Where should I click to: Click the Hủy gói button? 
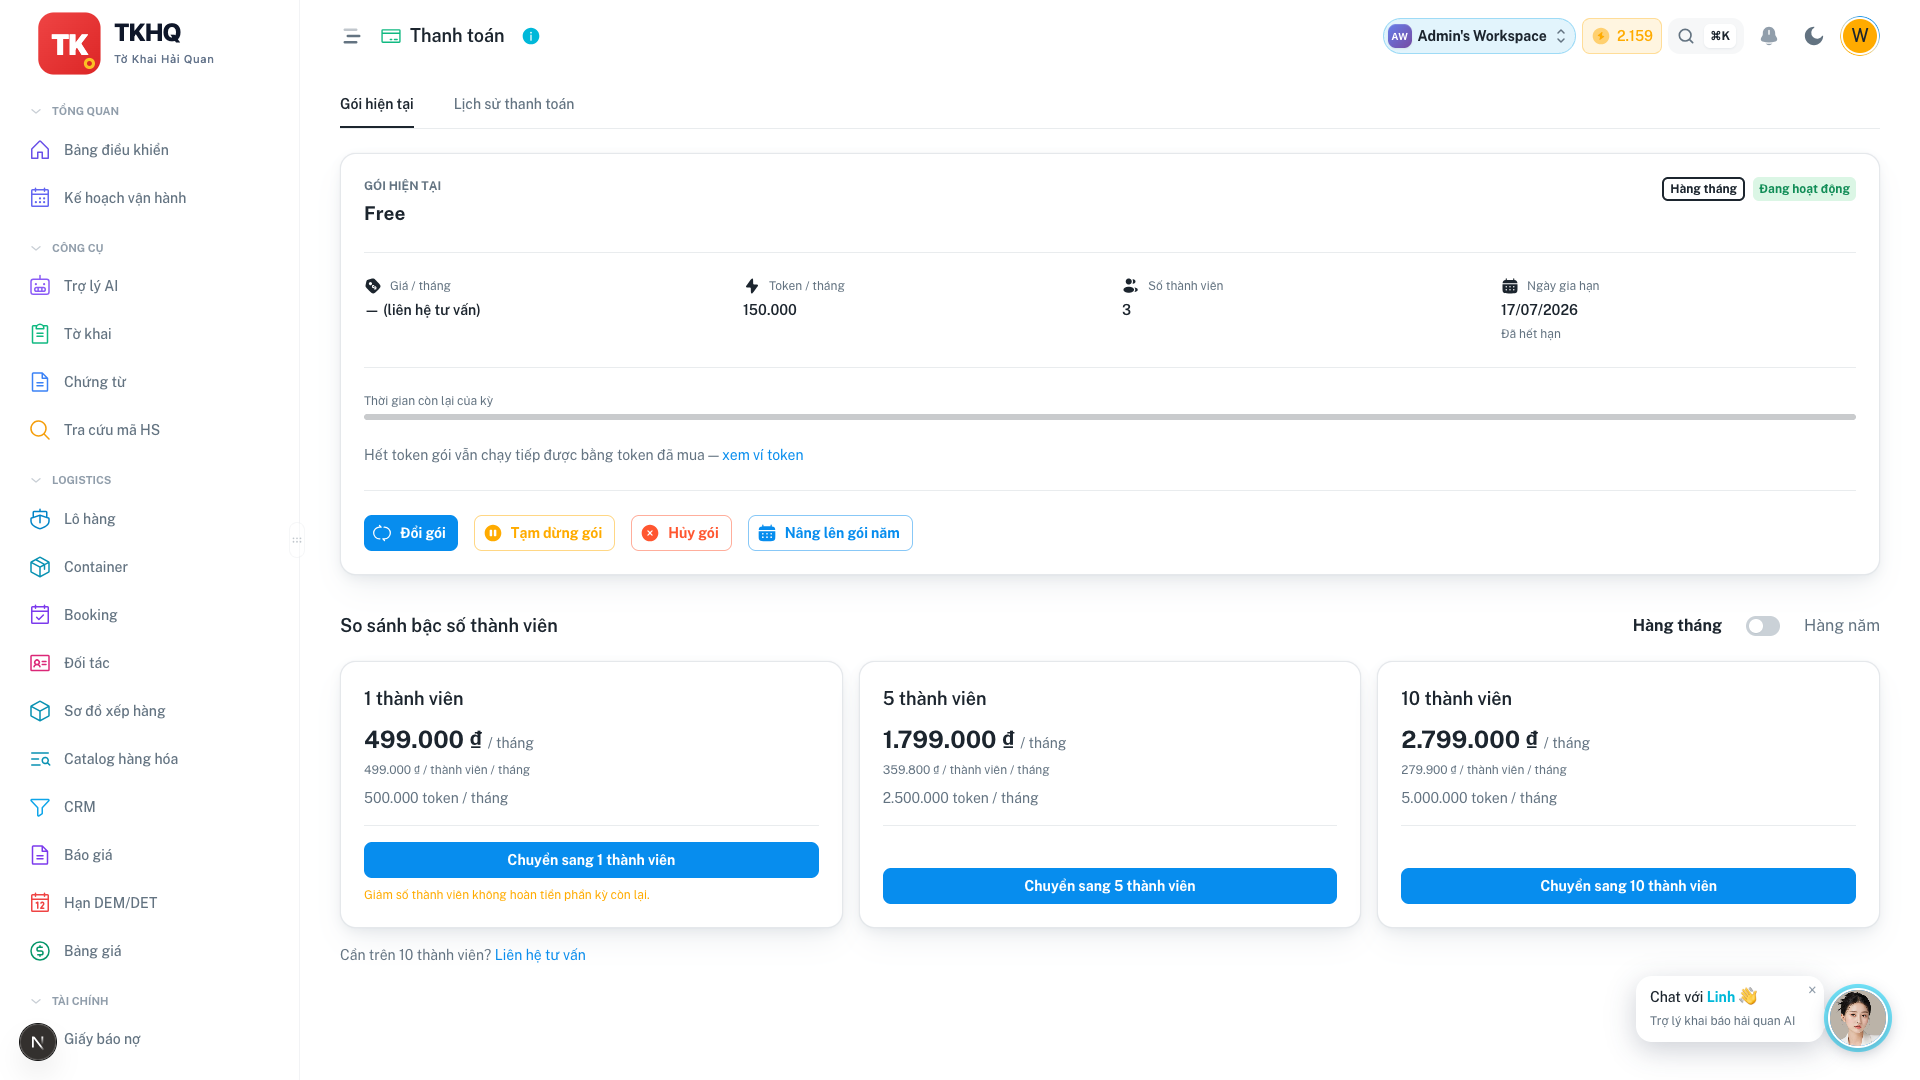pyautogui.click(x=681, y=533)
